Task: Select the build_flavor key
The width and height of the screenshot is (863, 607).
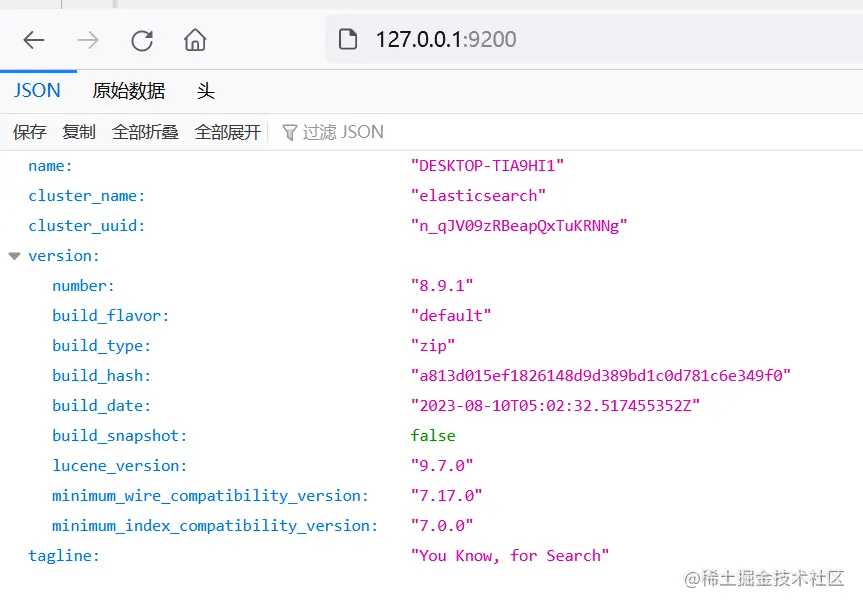Action: tap(110, 316)
